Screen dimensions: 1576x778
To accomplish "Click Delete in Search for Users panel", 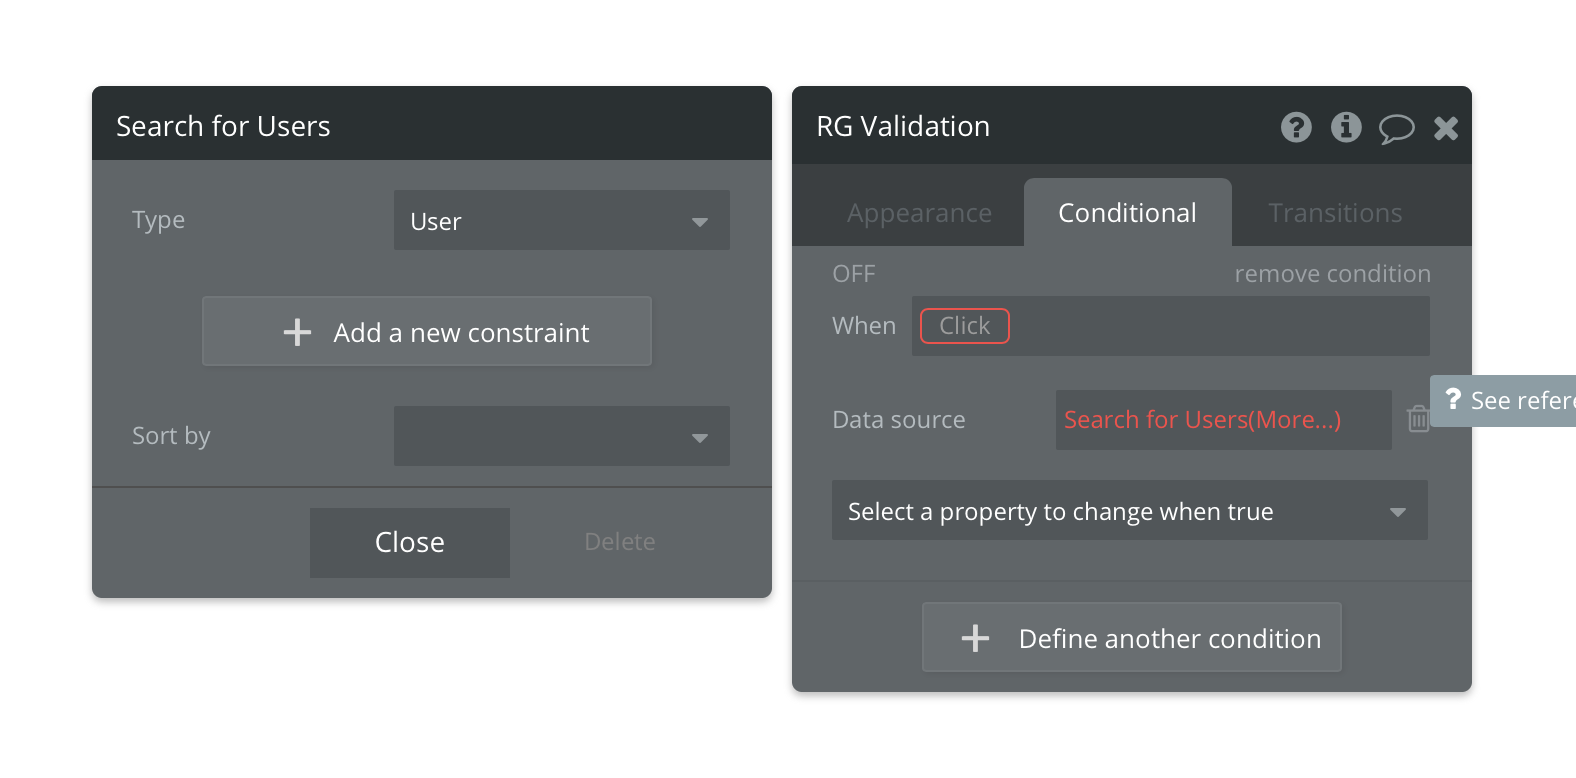I will tap(620, 542).
